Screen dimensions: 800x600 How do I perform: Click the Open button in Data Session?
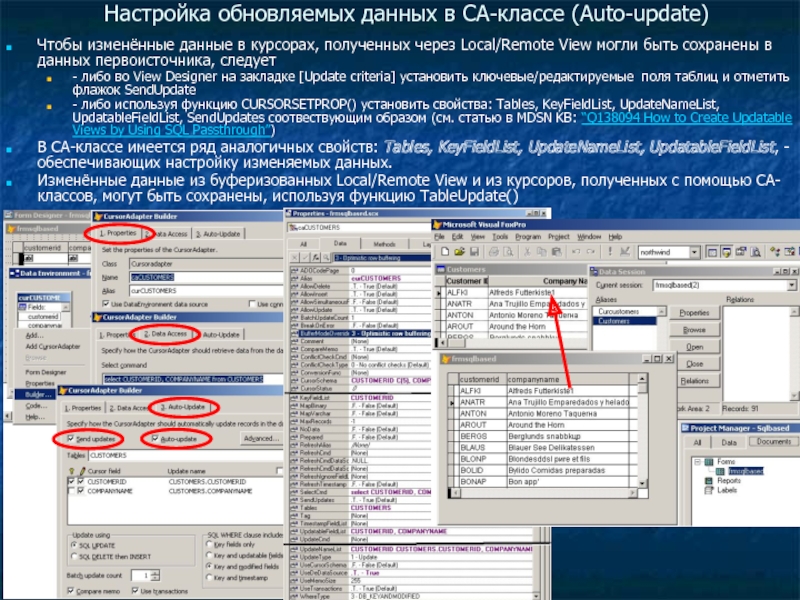[694, 347]
